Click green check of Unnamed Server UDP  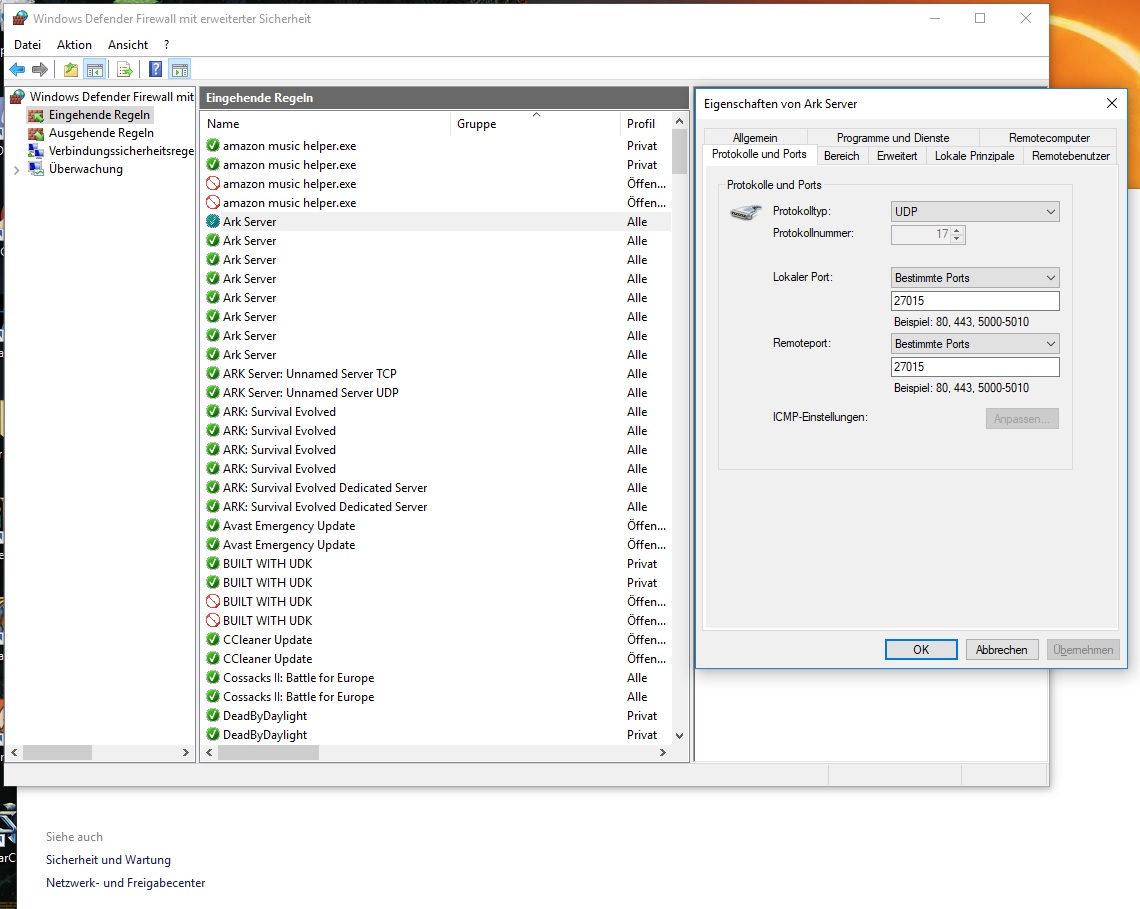[x=213, y=392]
